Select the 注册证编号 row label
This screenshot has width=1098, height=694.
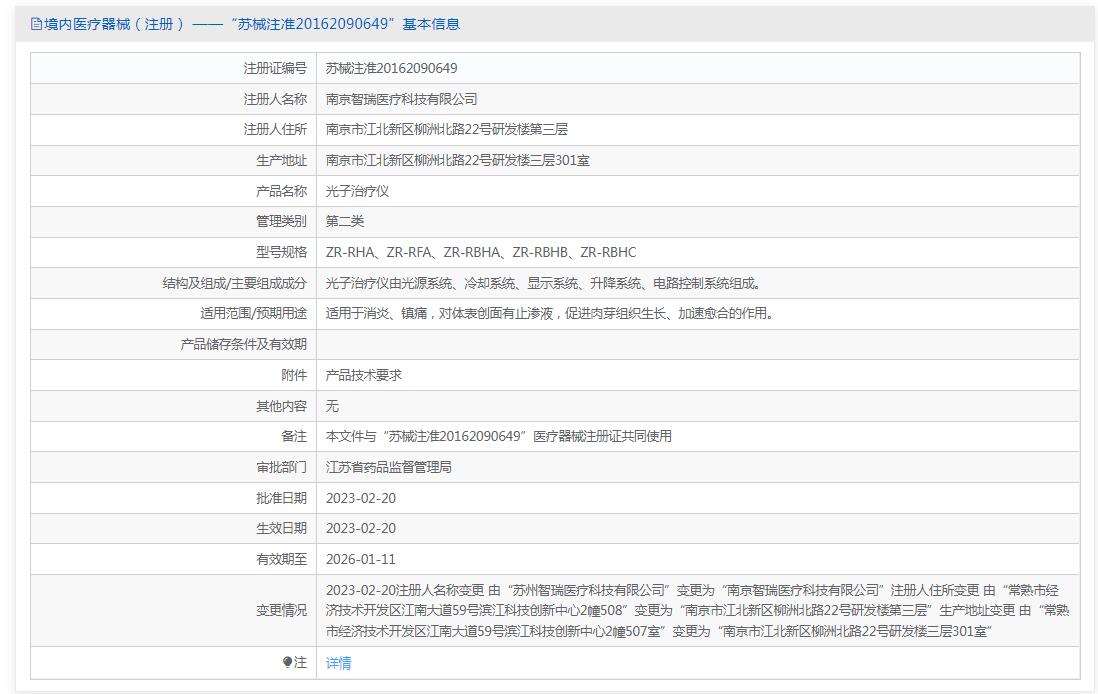(275, 69)
